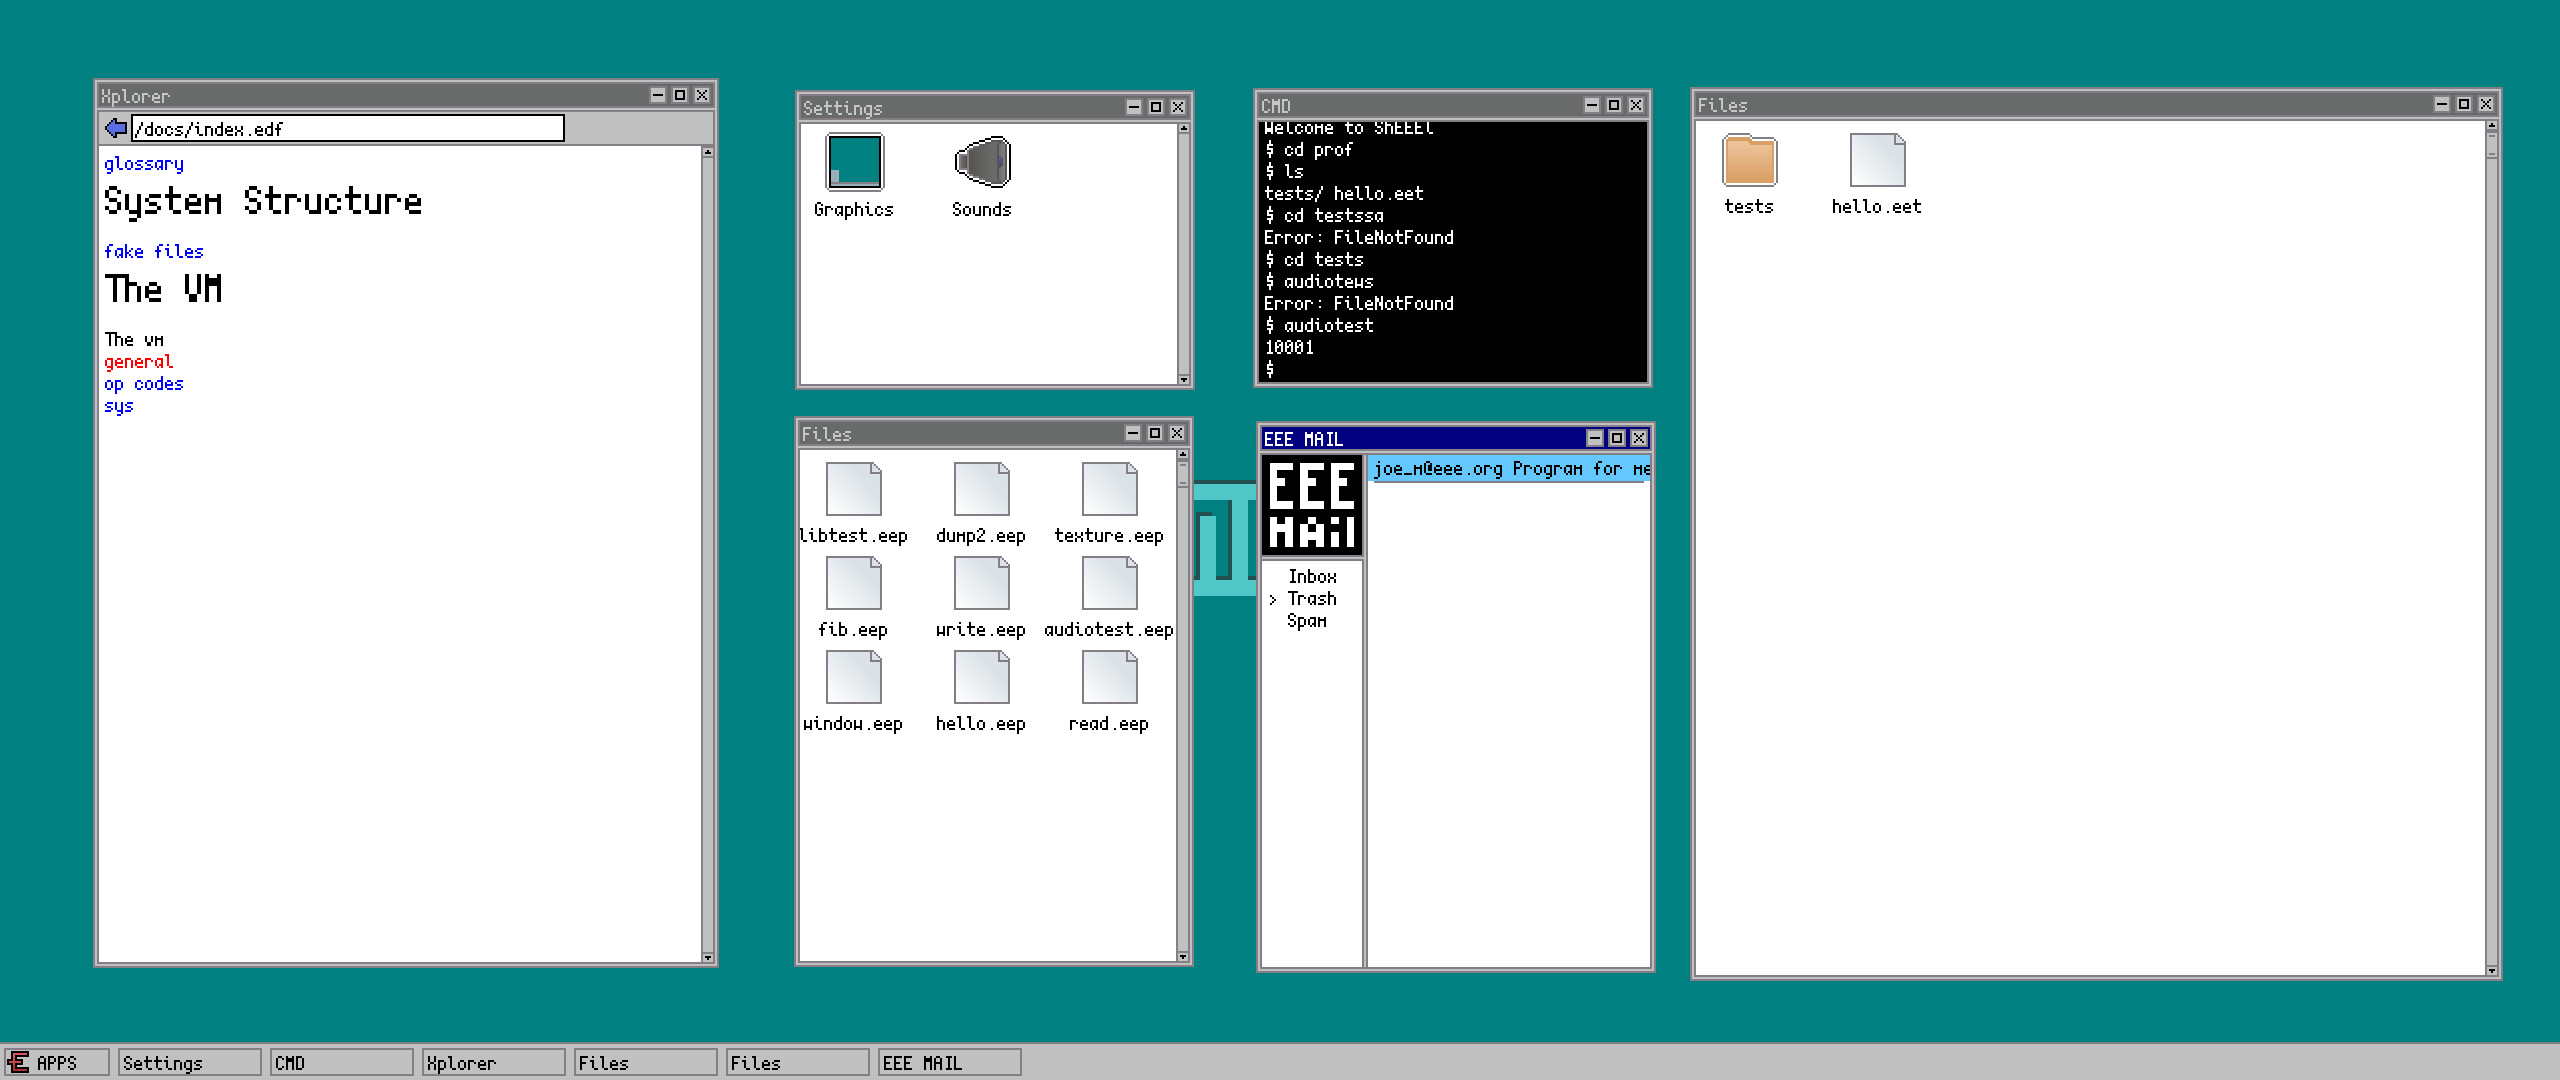Viewport: 2560px width, 1080px height.
Task: Click the back arrow in Xplorer
Action: (115, 128)
